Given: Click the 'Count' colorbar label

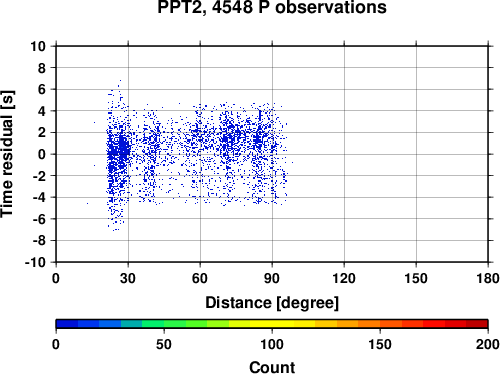Looking at the screenshot, I should (x=272, y=367).
